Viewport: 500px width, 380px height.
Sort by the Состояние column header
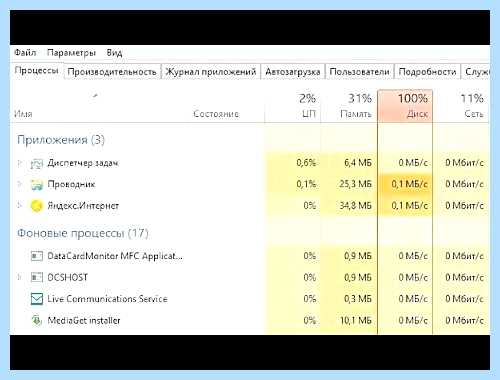click(x=216, y=114)
